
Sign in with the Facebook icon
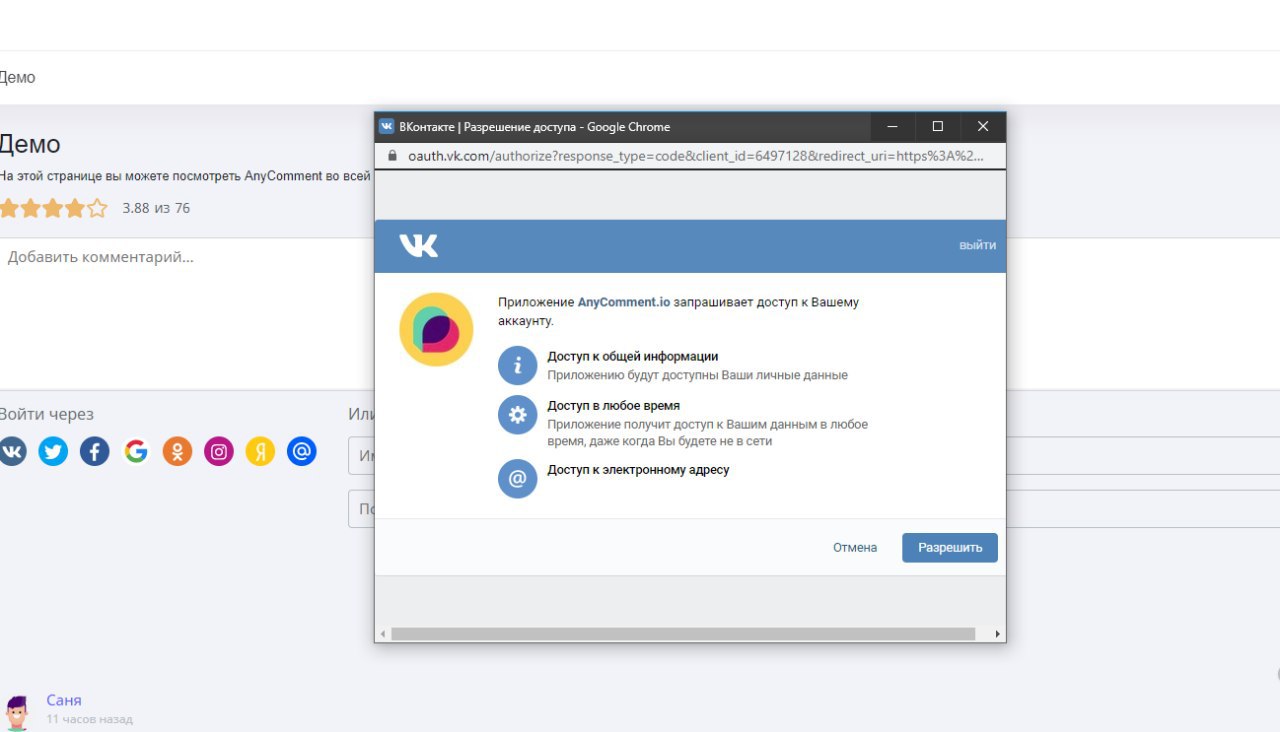coord(95,452)
